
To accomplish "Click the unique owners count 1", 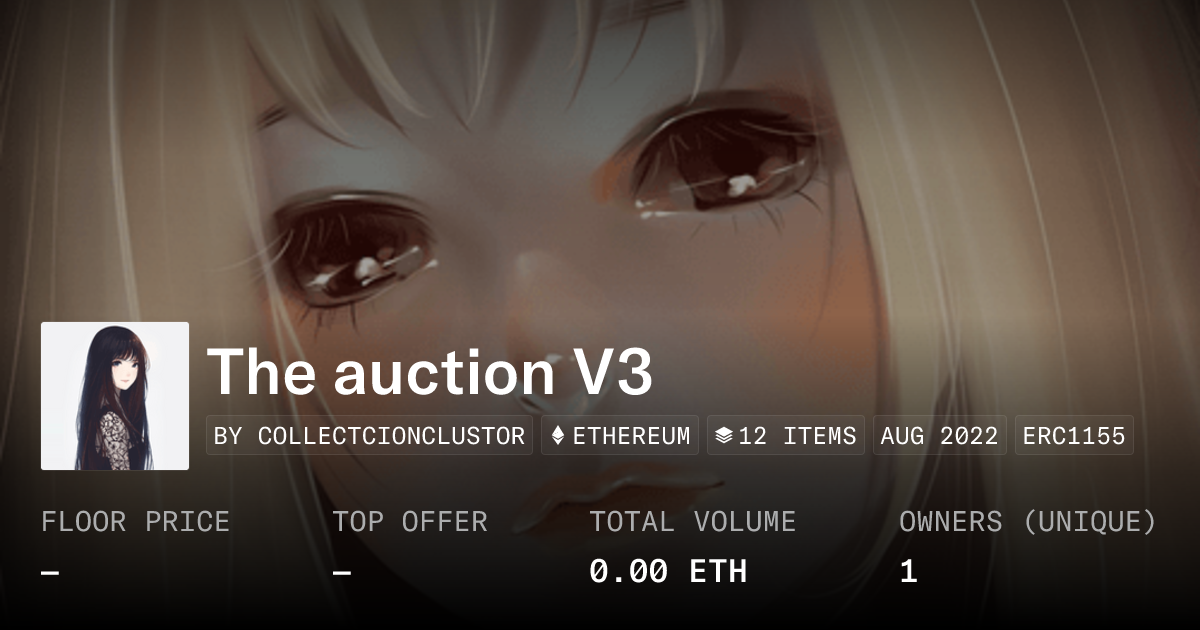I will coord(908,572).
